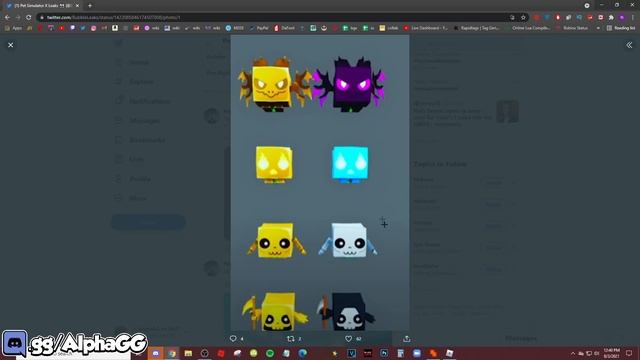This screenshot has height=360, width=640.
Task: Open the Chrome extensions puzzle icon
Action: pos(611,18)
